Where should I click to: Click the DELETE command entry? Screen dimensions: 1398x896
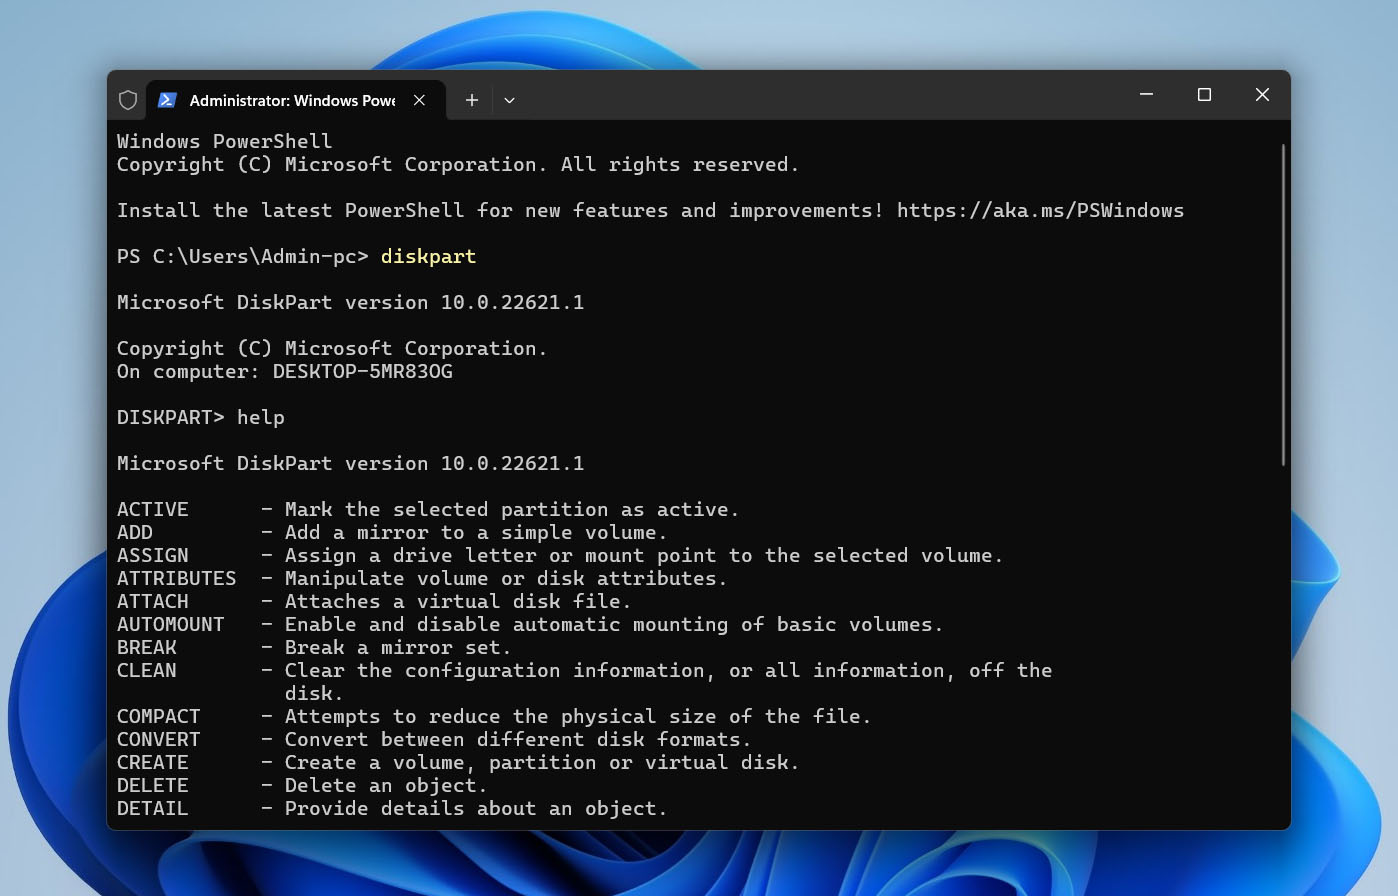153,785
